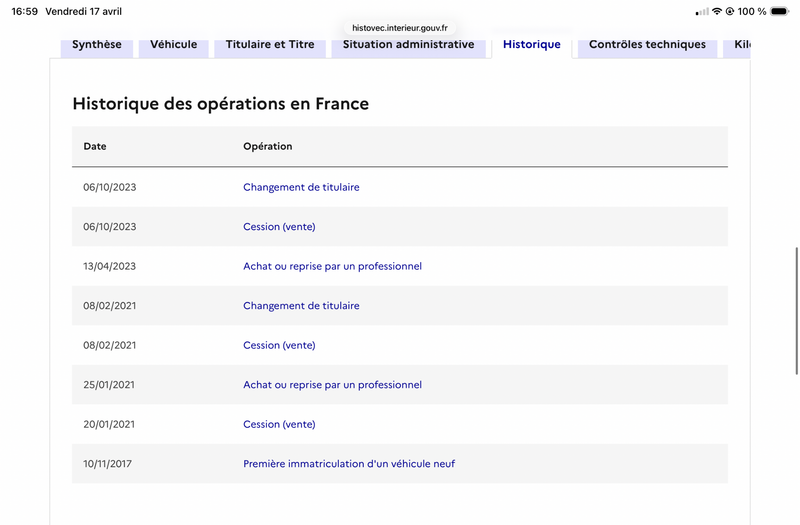Open the partially visible Kilométrage tab
The height and width of the screenshot is (525, 800).
click(x=741, y=45)
